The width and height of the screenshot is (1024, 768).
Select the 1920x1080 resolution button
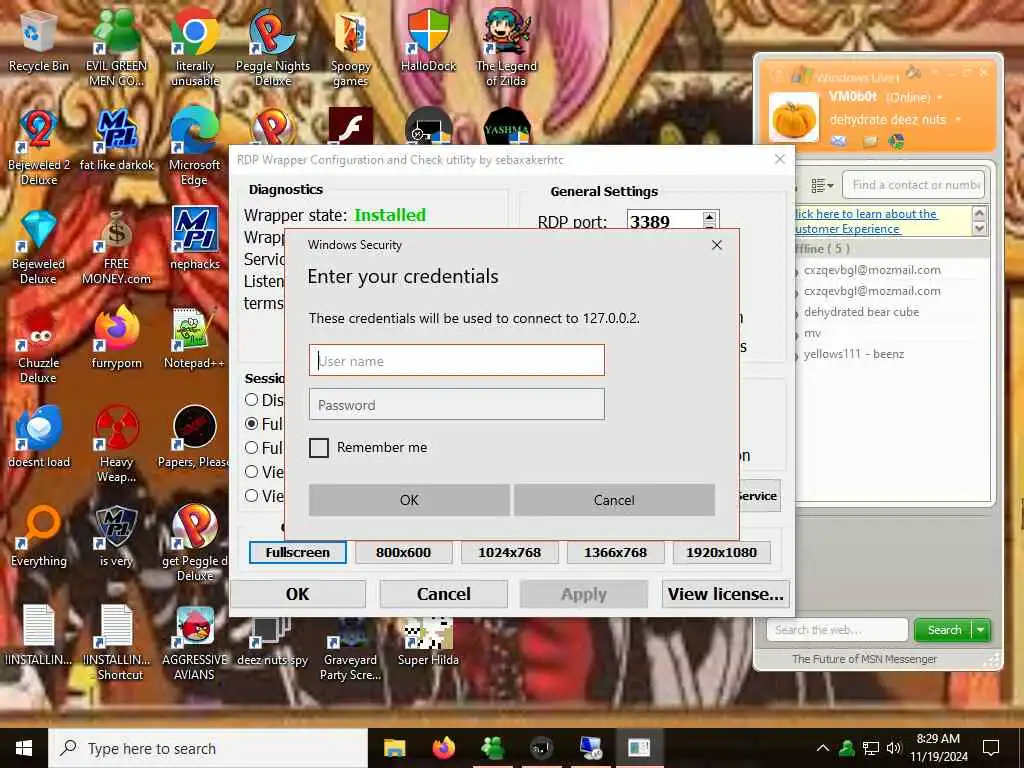[722, 552]
